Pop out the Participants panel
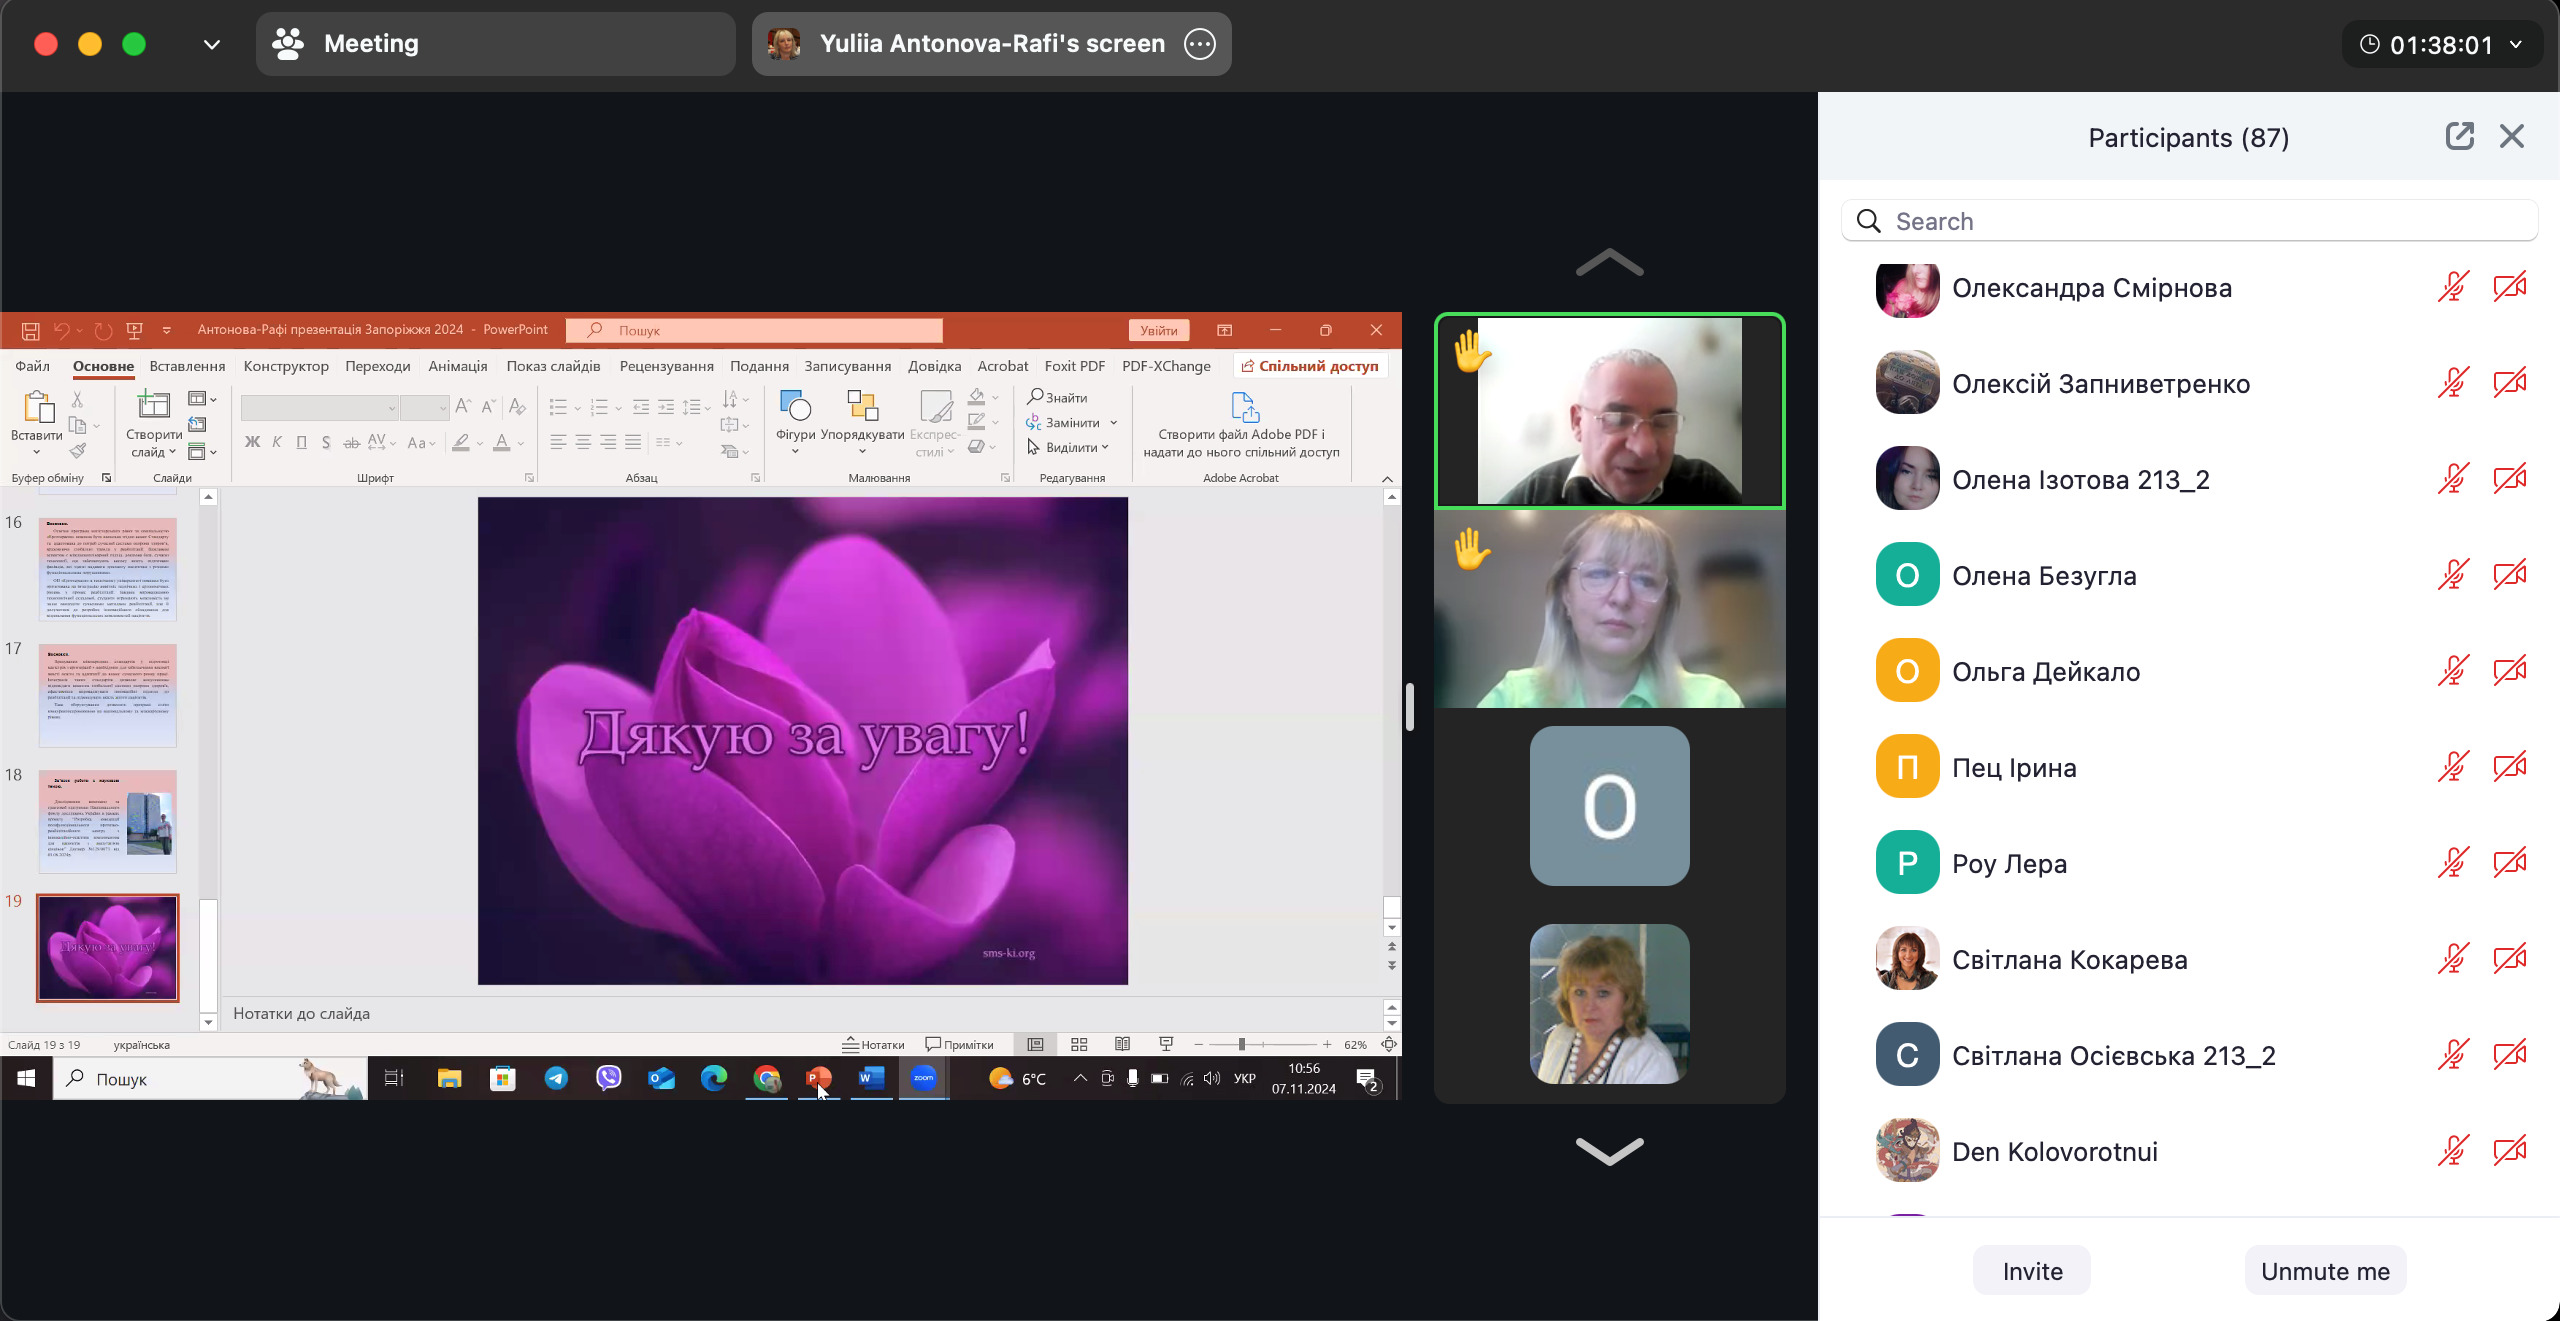The width and height of the screenshot is (2560, 1321). tap(2460, 136)
